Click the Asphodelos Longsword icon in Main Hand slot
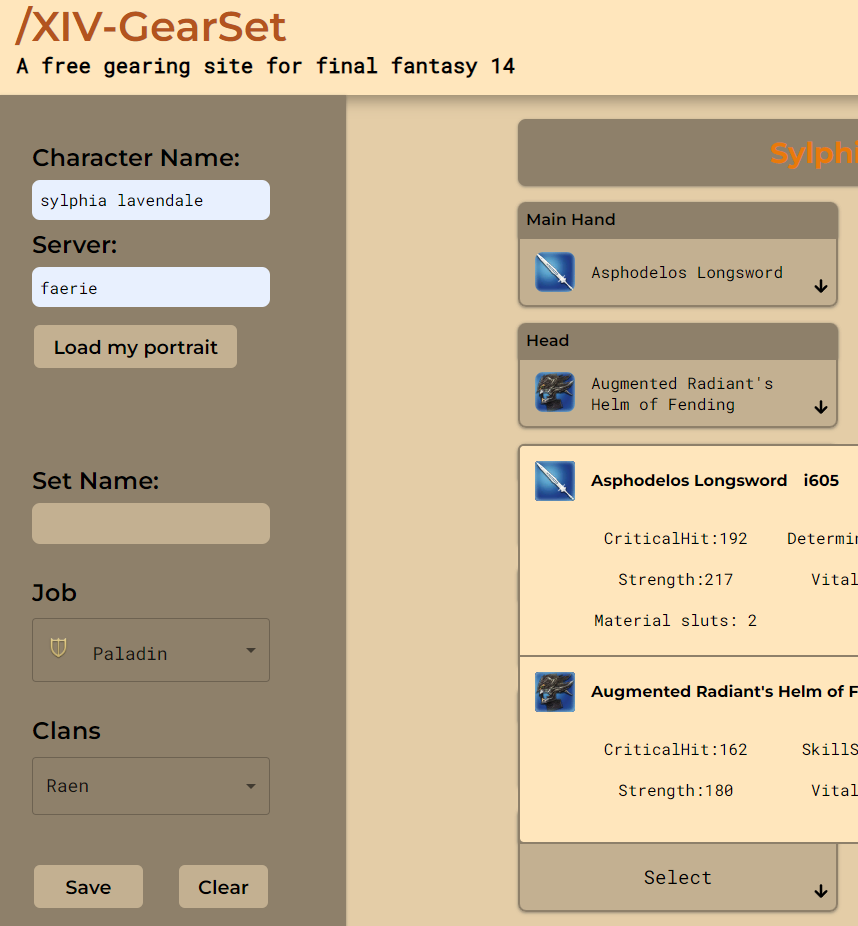Viewport: 858px width, 926px height. (554, 272)
